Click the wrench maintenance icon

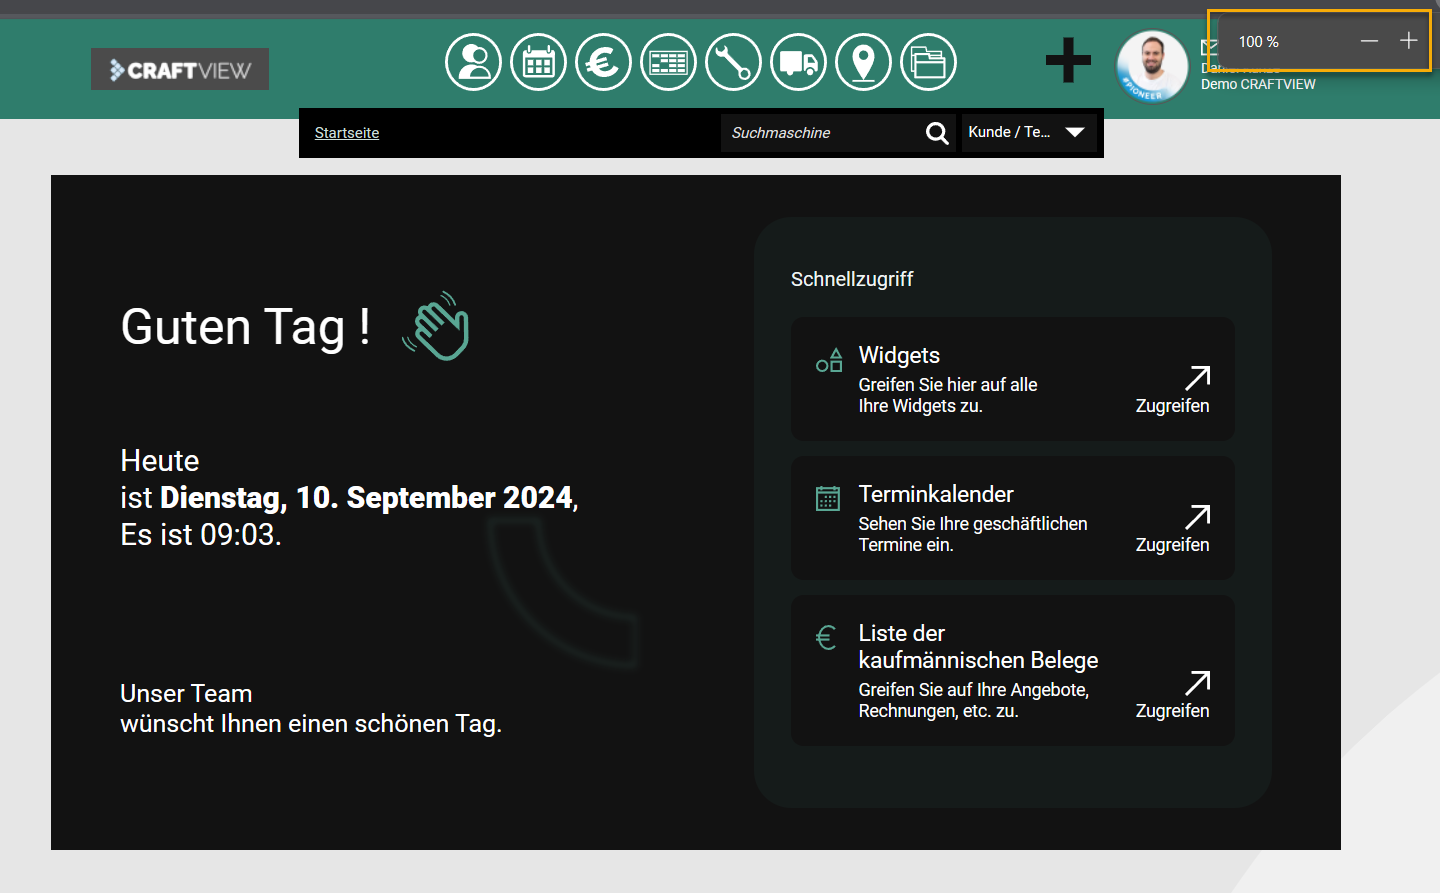click(733, 62)
